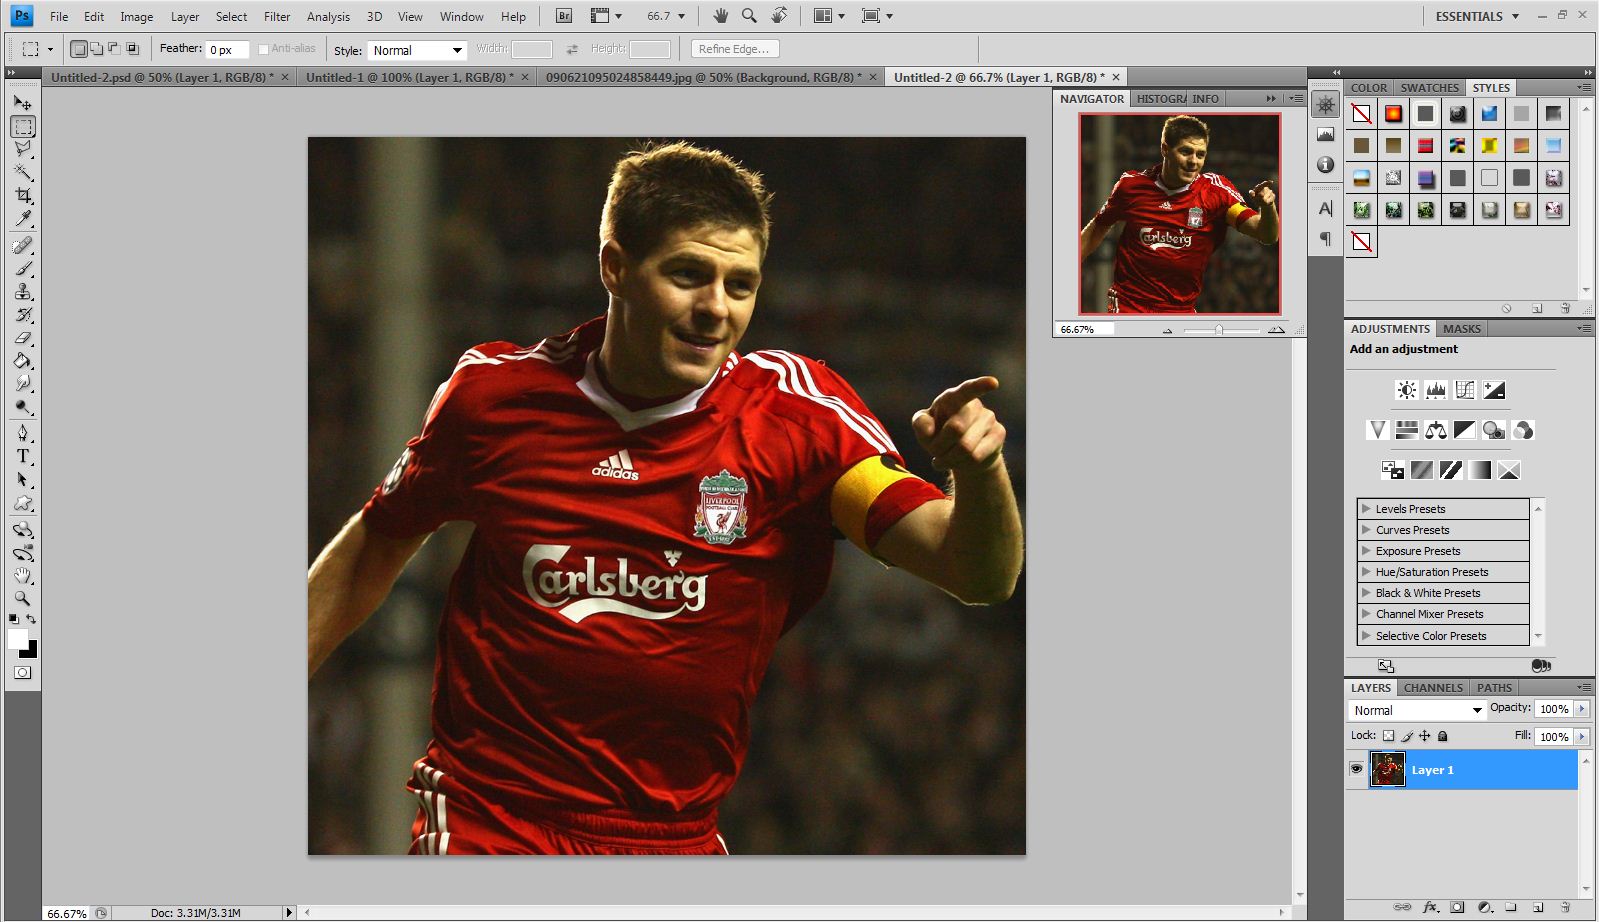Image resolution: width=1599 pixels, height=922 pixels.
Task: Choose the Paint Bucket tool
Action: click(x=23, y=361)
